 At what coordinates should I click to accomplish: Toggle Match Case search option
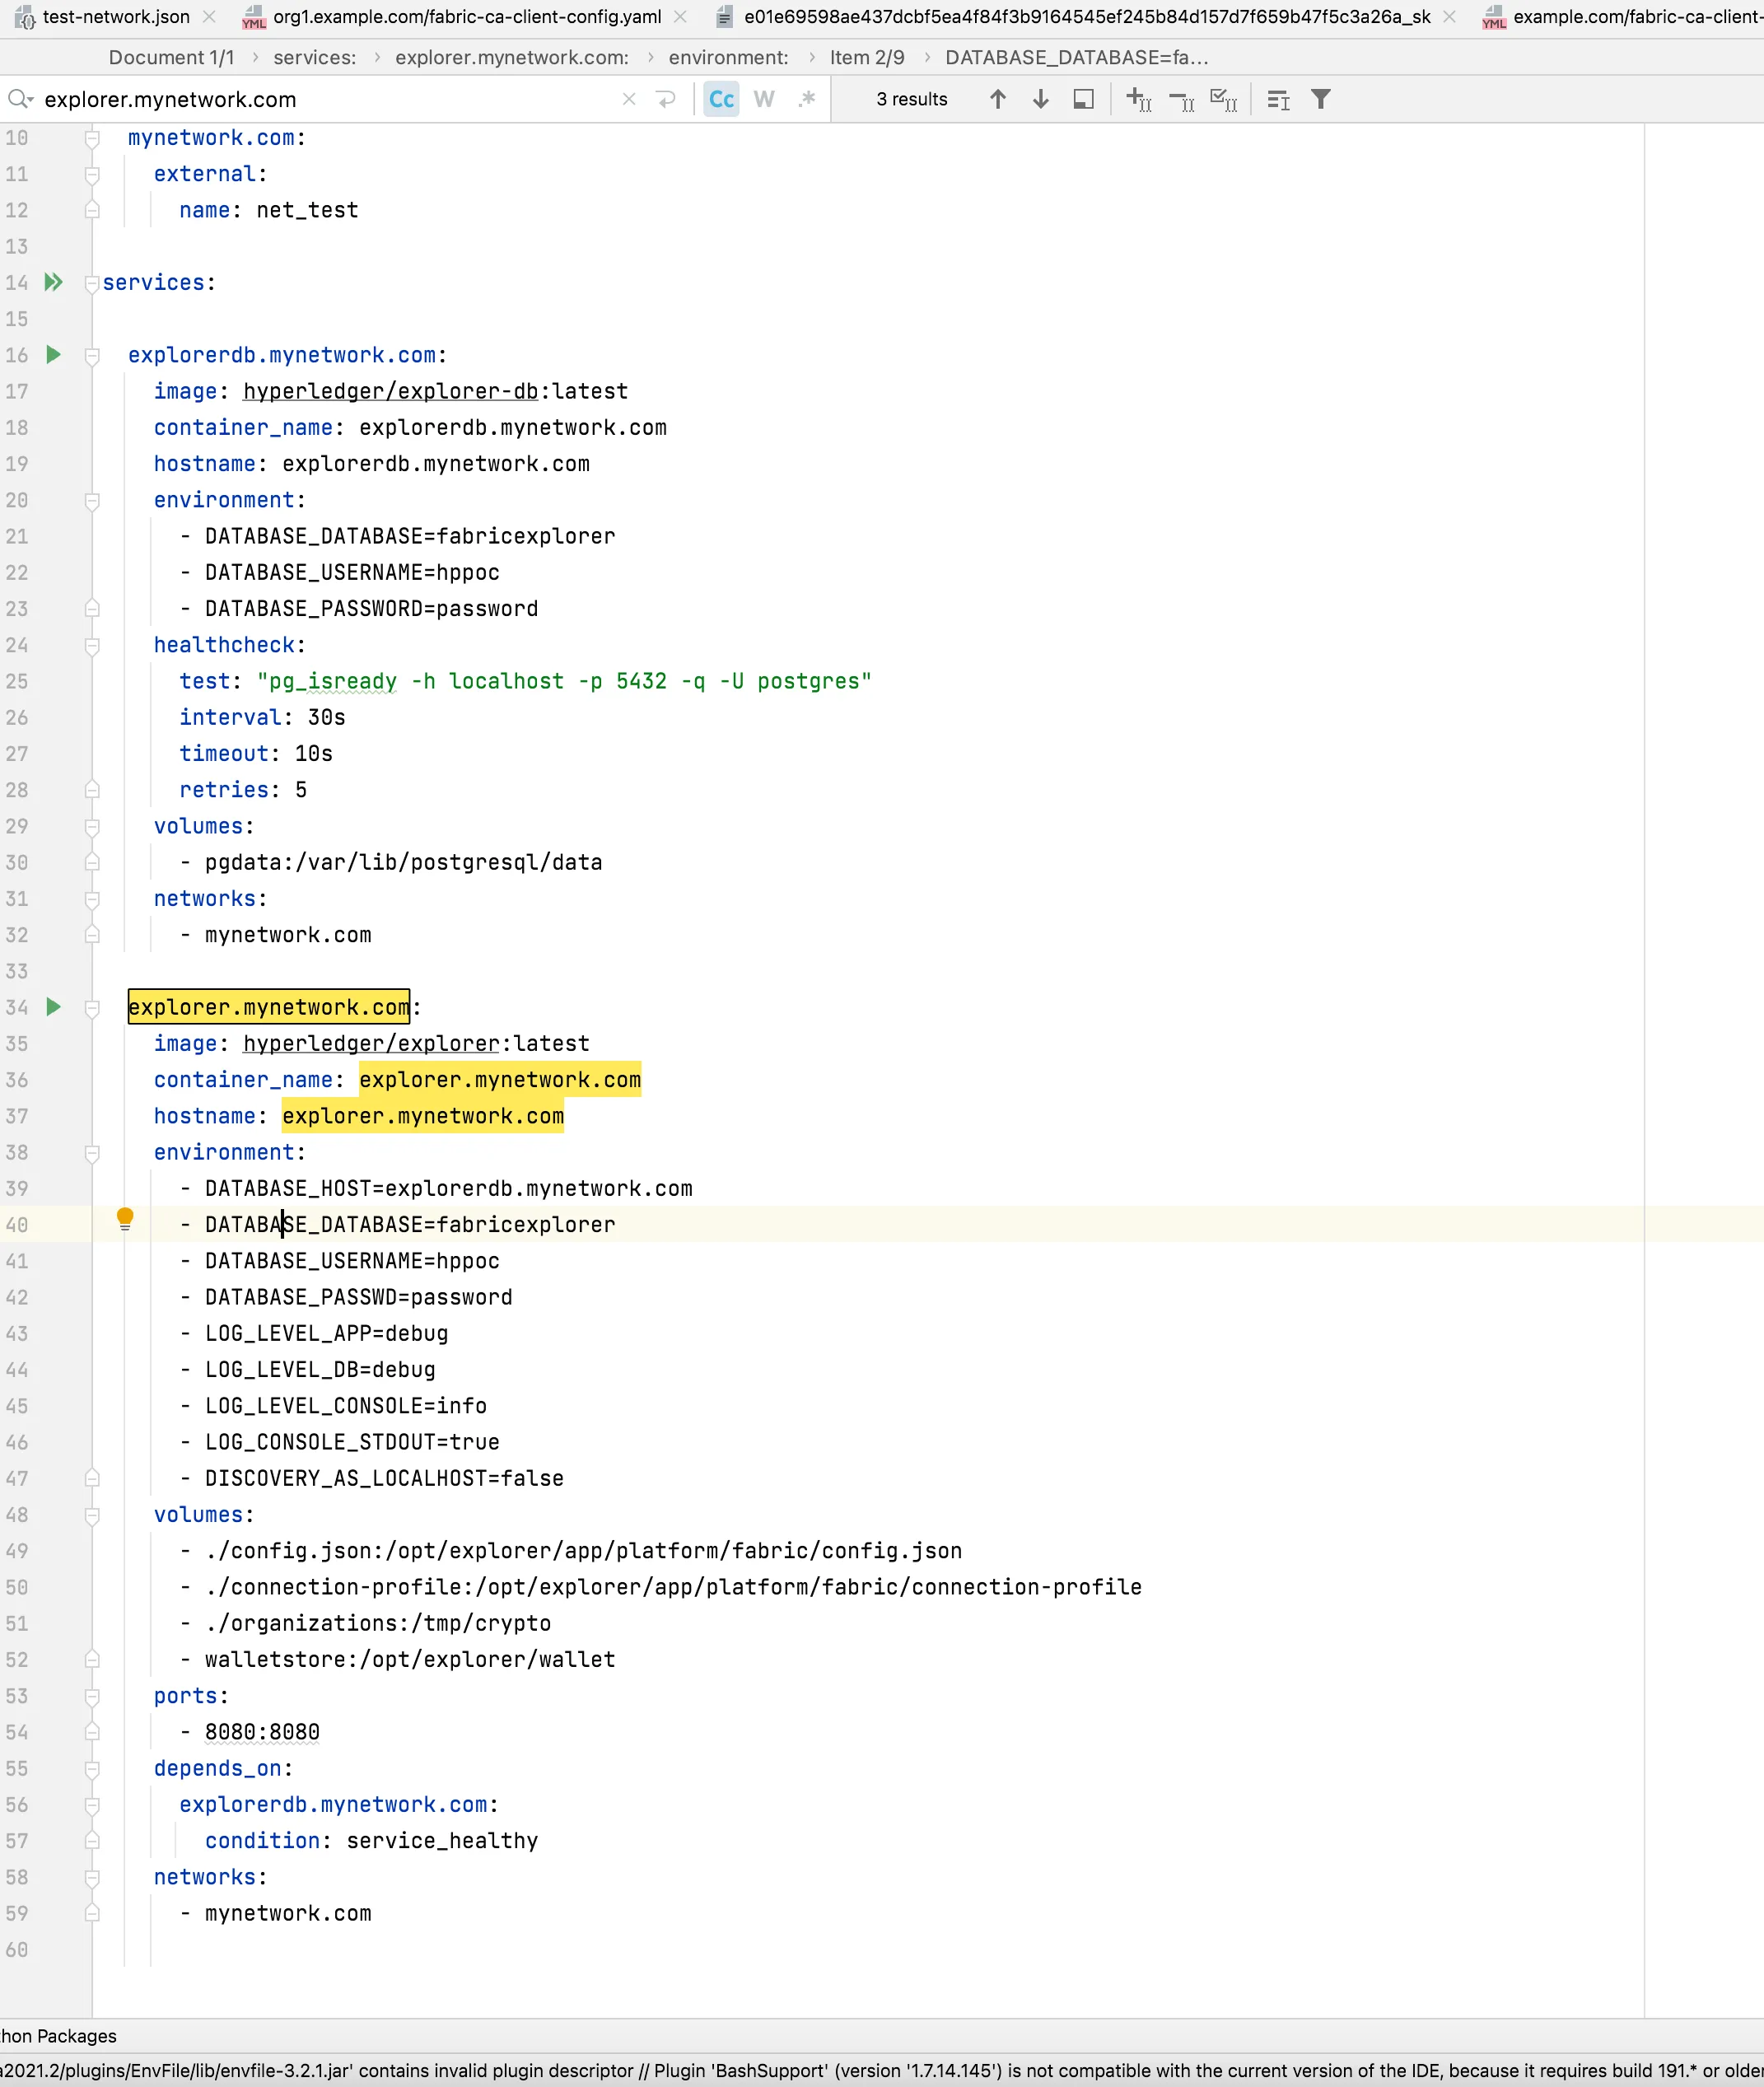pos(721,99)
